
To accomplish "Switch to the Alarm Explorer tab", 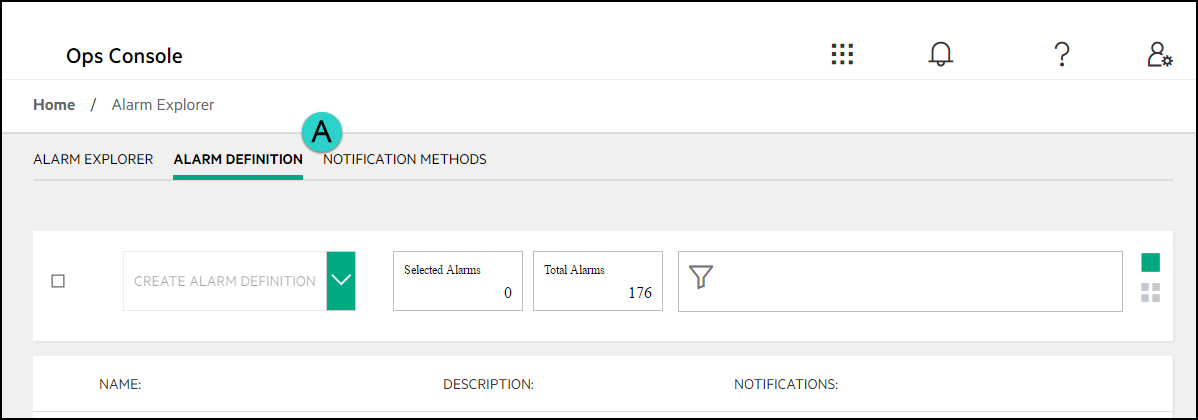I will 93,159.
